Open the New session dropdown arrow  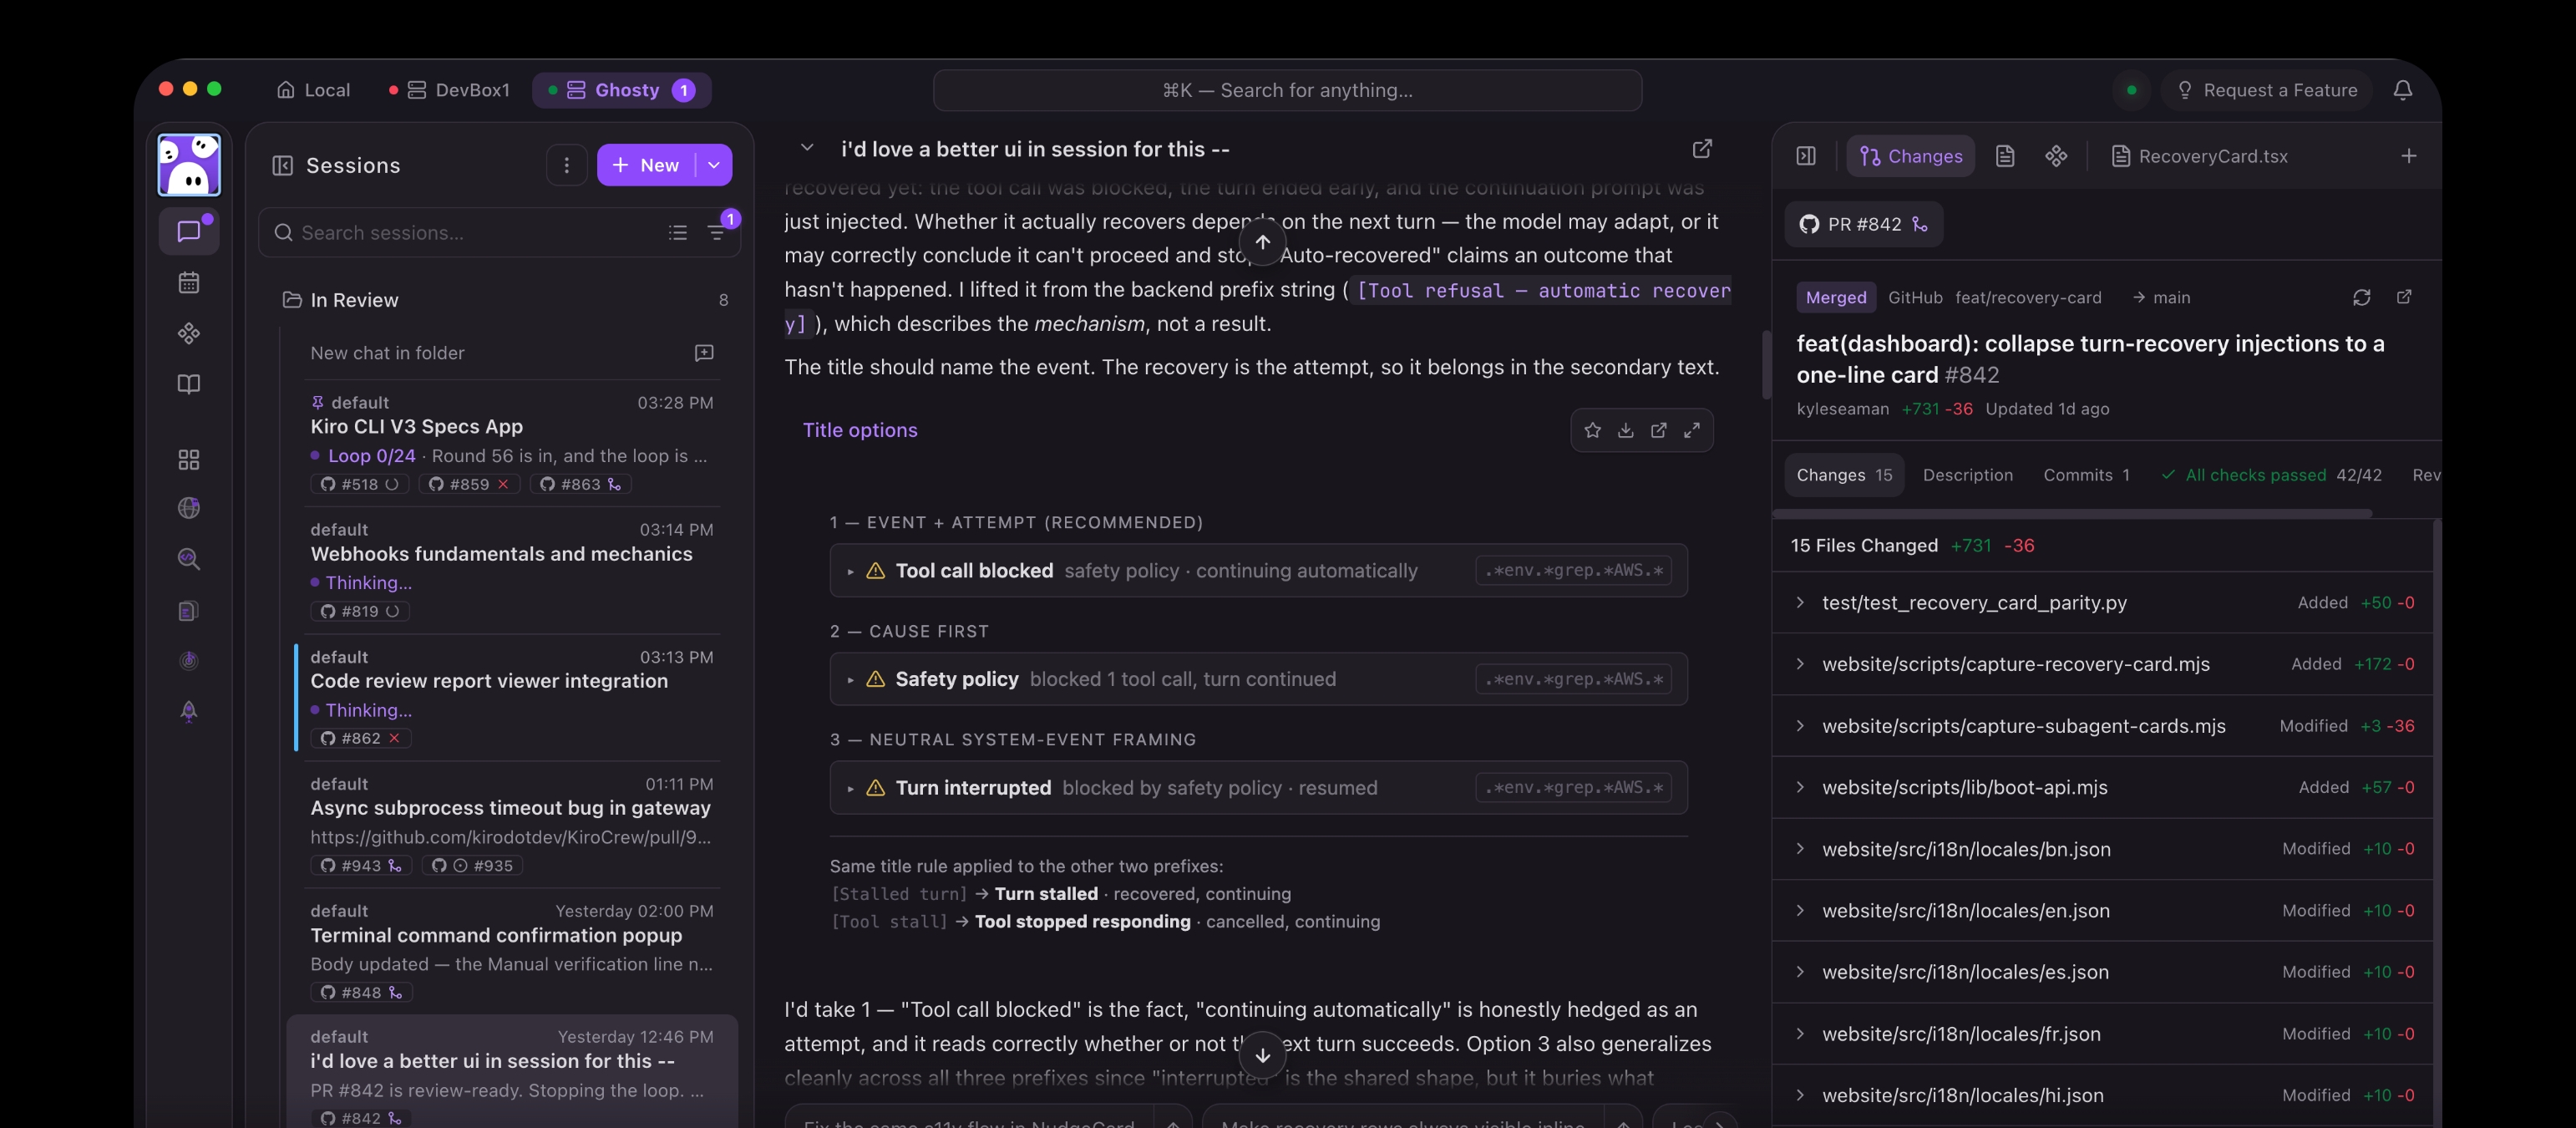click(714, 165)
